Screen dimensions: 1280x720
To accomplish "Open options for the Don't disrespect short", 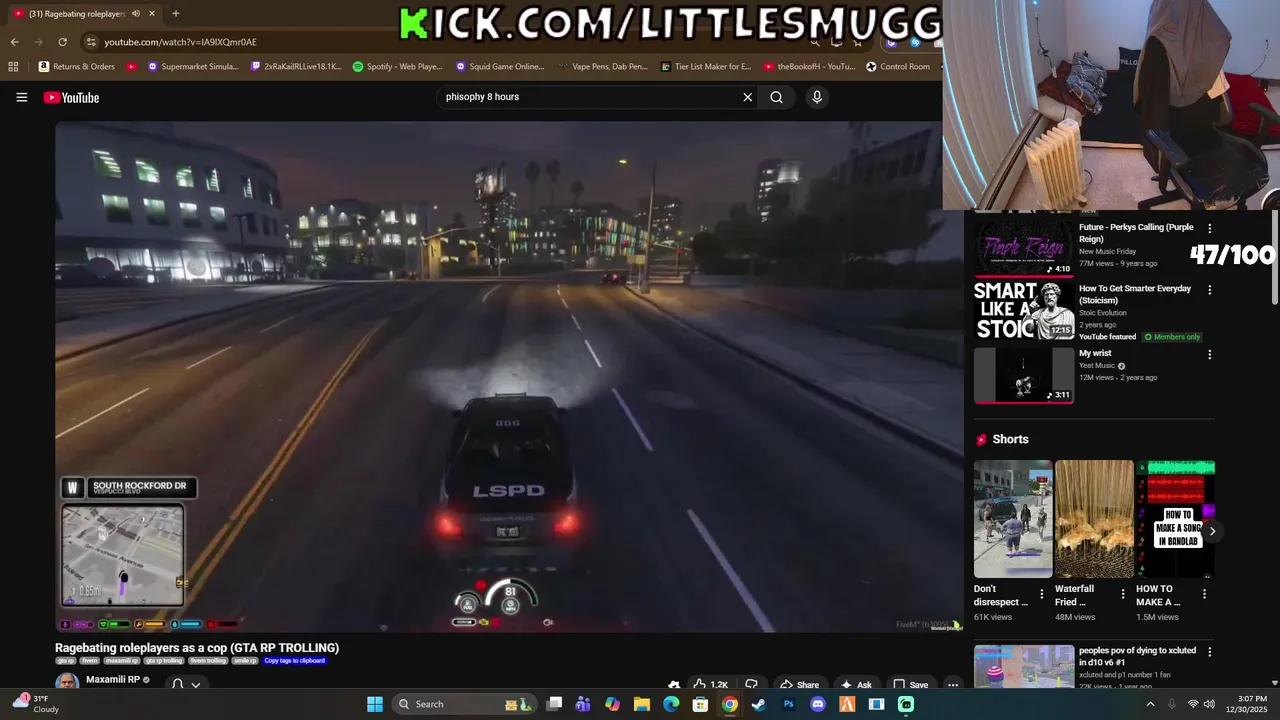I will point(1041,594).
